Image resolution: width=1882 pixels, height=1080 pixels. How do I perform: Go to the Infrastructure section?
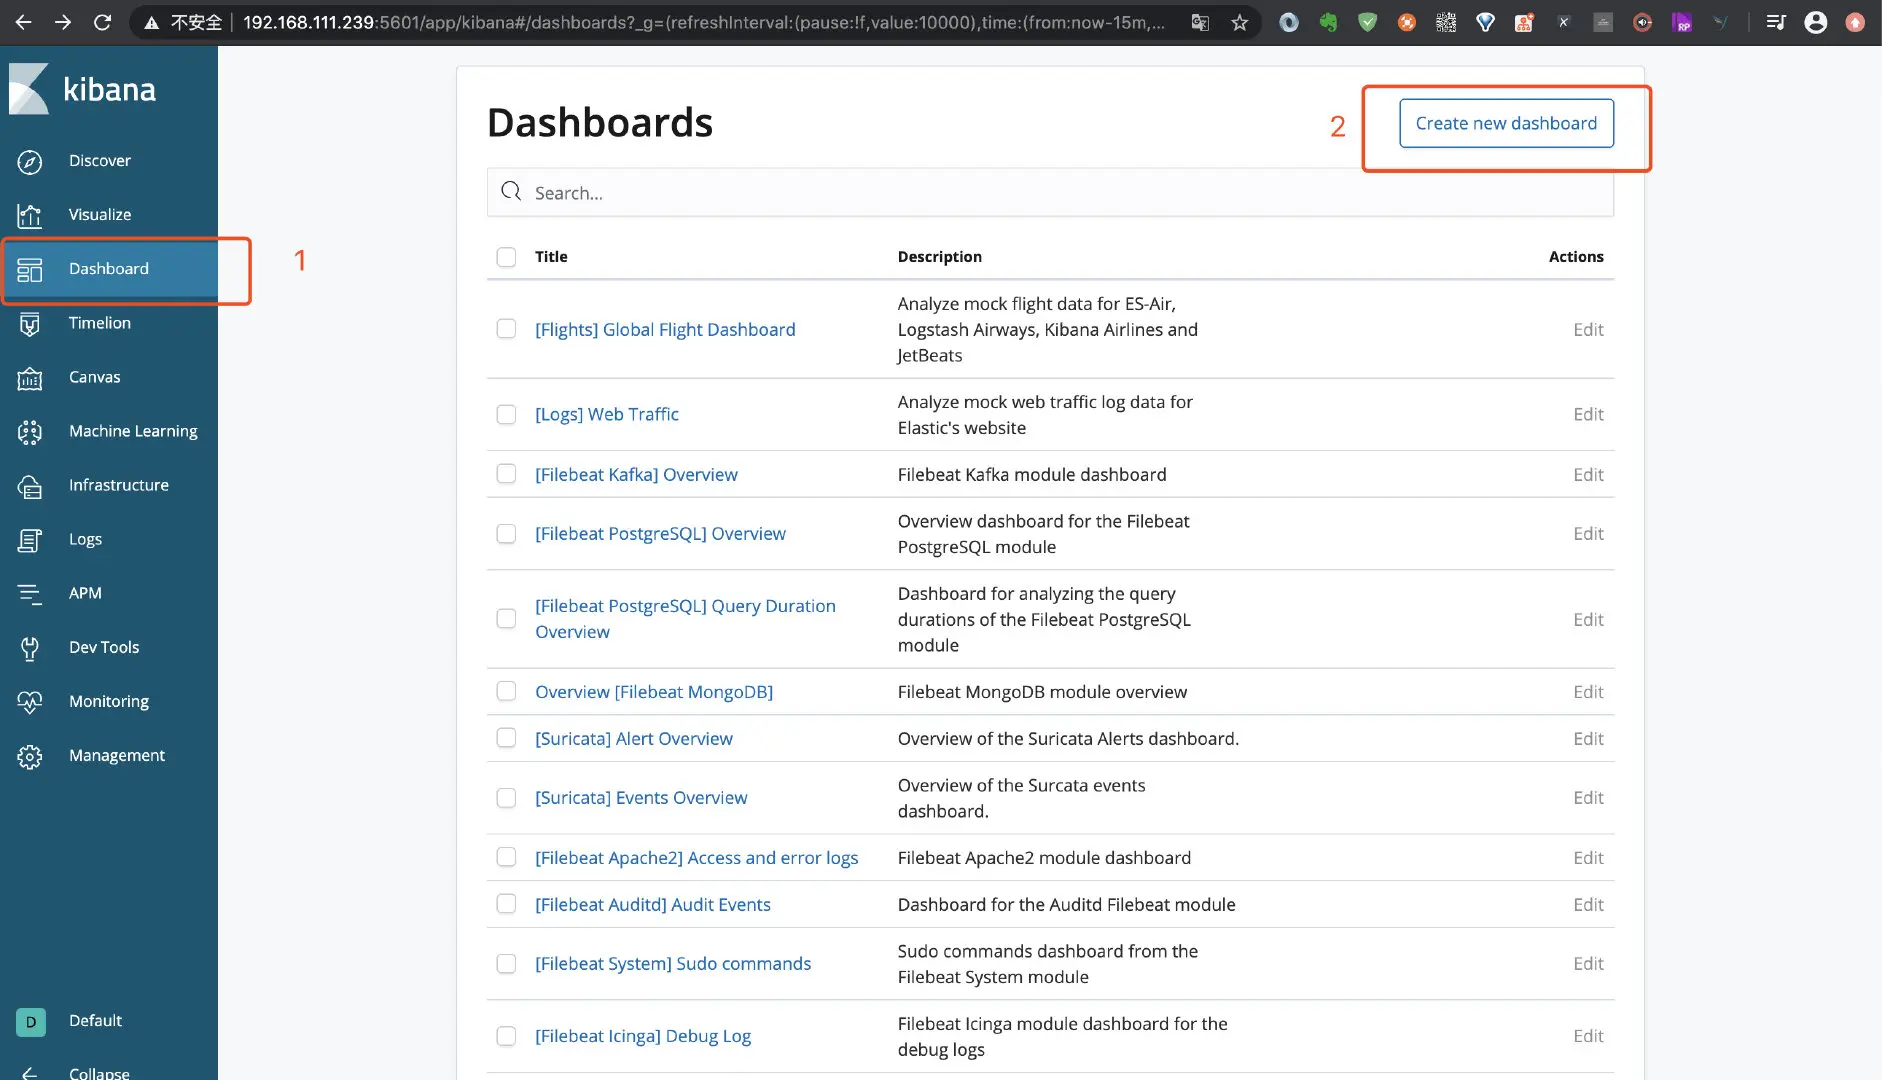pyautogui.click(x=119, y=485)
